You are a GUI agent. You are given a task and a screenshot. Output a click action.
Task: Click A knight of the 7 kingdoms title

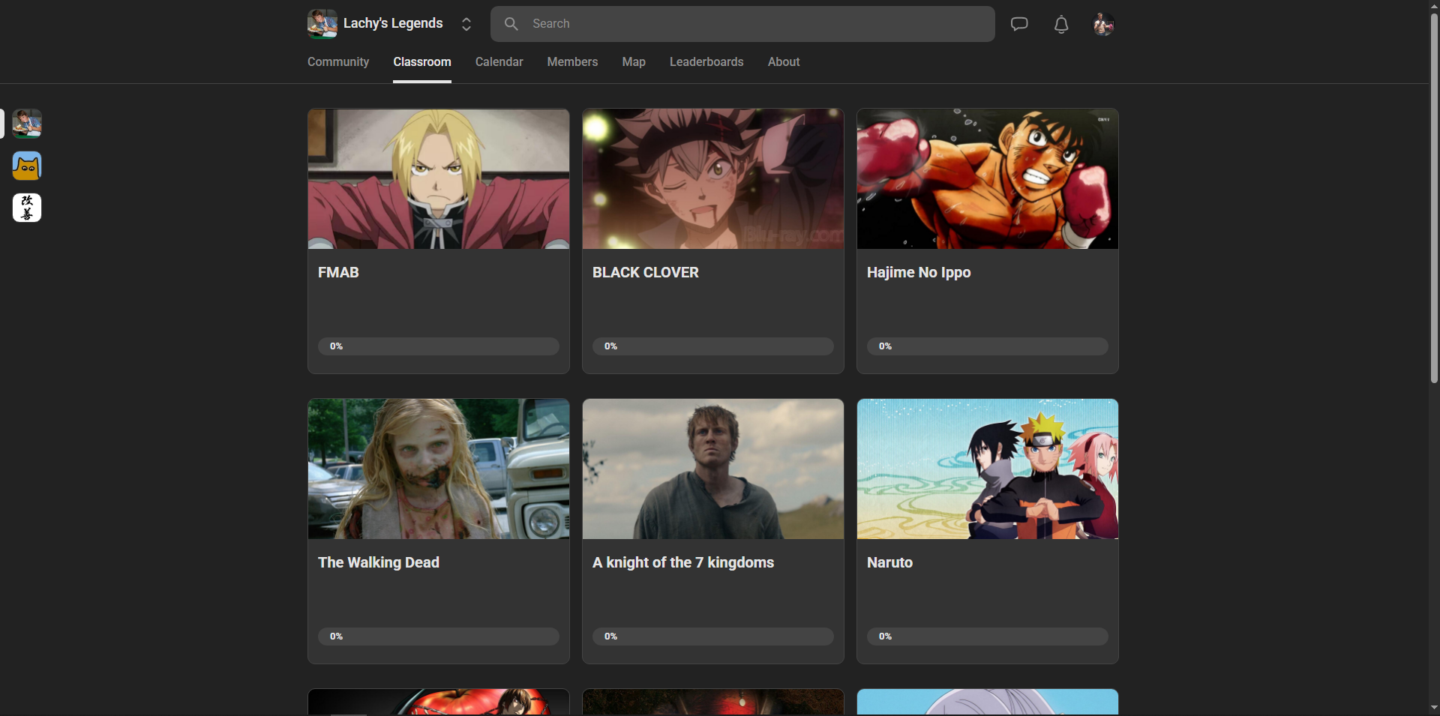click(683, 562)
